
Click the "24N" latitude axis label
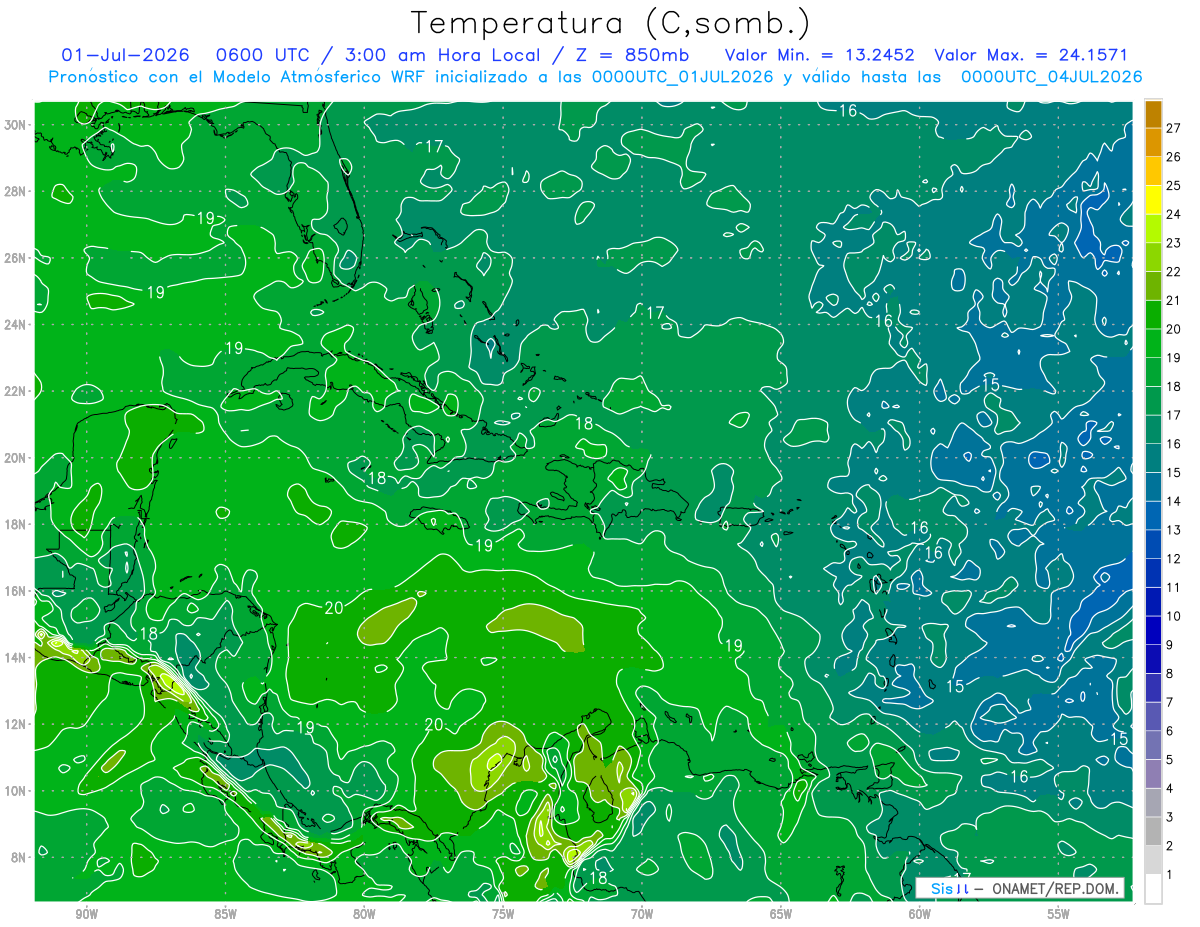tap(17, 325)
